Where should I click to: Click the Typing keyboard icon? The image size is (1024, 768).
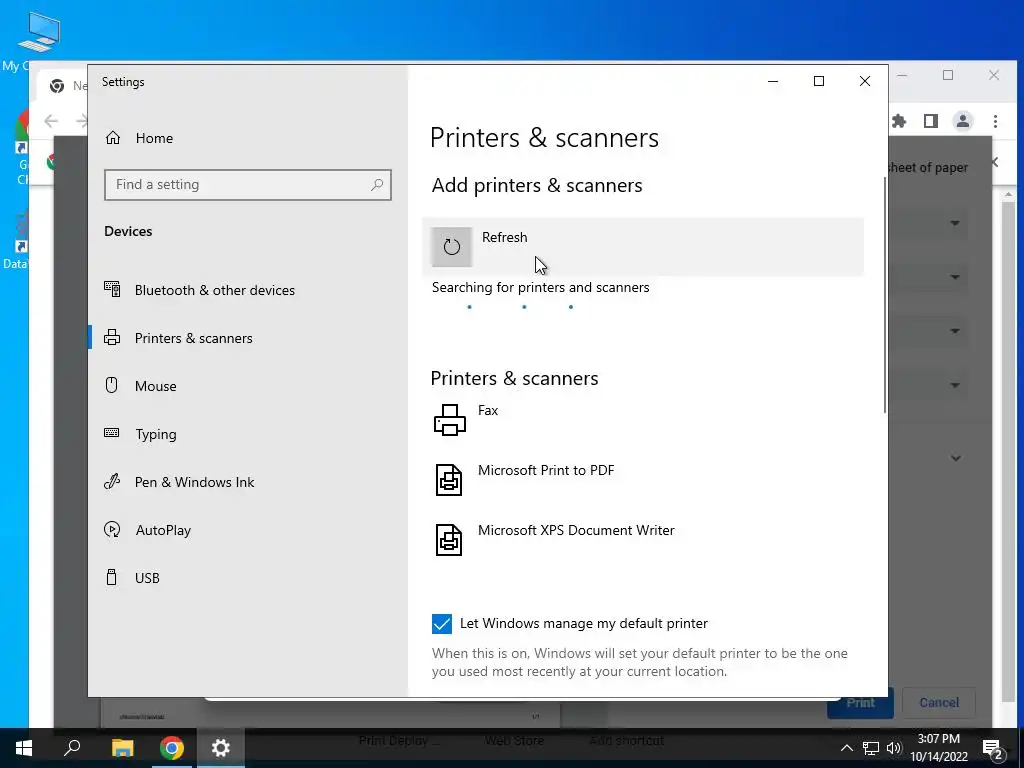tap(112, 433)
